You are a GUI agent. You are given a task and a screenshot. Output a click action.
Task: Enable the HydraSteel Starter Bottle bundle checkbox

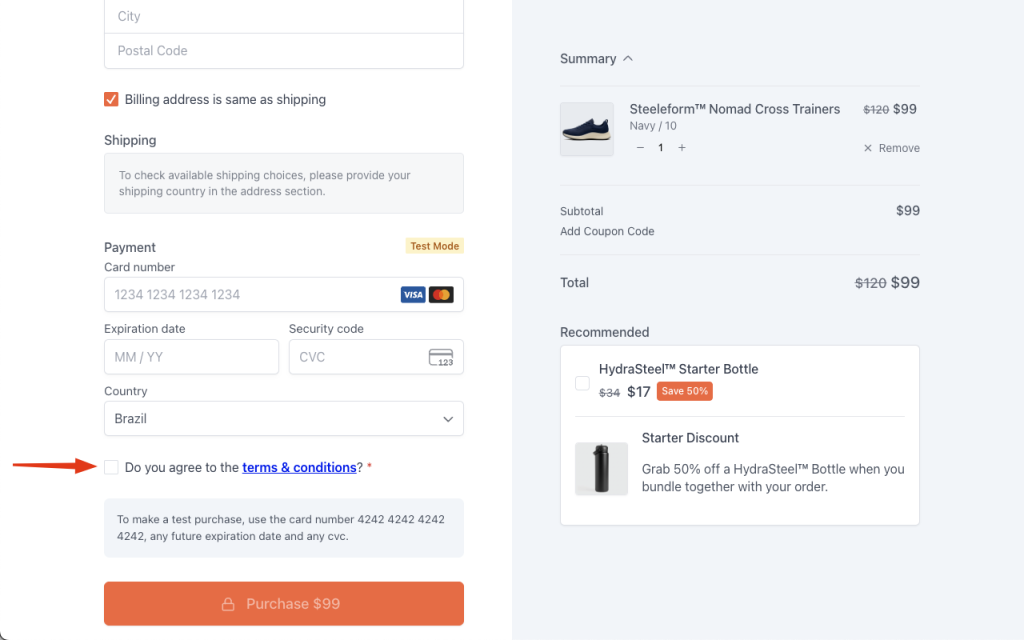coord(582,383)
